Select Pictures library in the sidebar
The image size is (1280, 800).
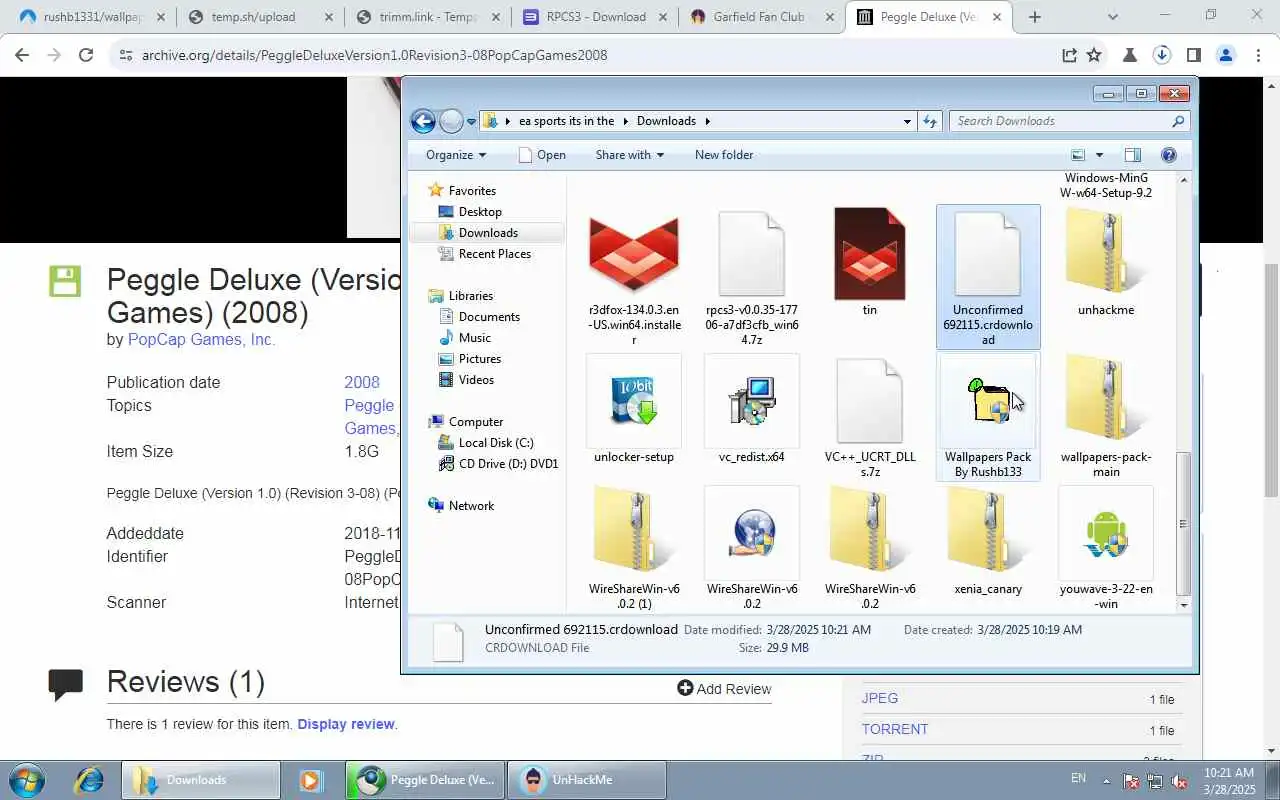[480, 358]
